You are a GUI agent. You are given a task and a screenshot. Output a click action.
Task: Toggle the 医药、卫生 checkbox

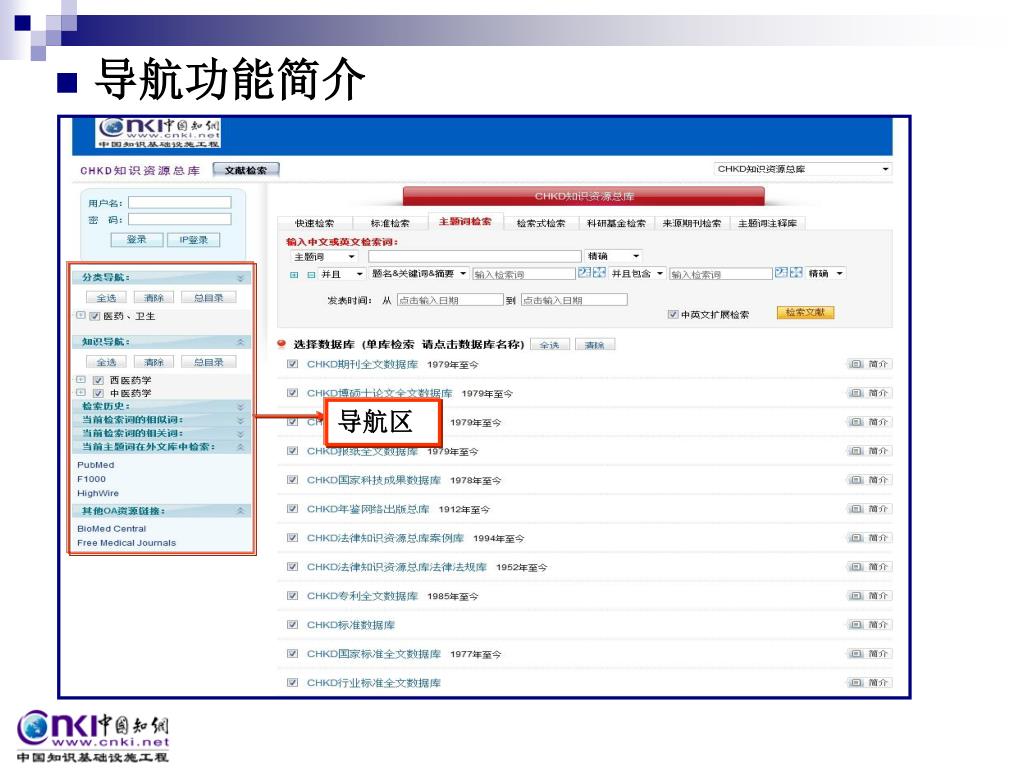click(x=95, y=317)
